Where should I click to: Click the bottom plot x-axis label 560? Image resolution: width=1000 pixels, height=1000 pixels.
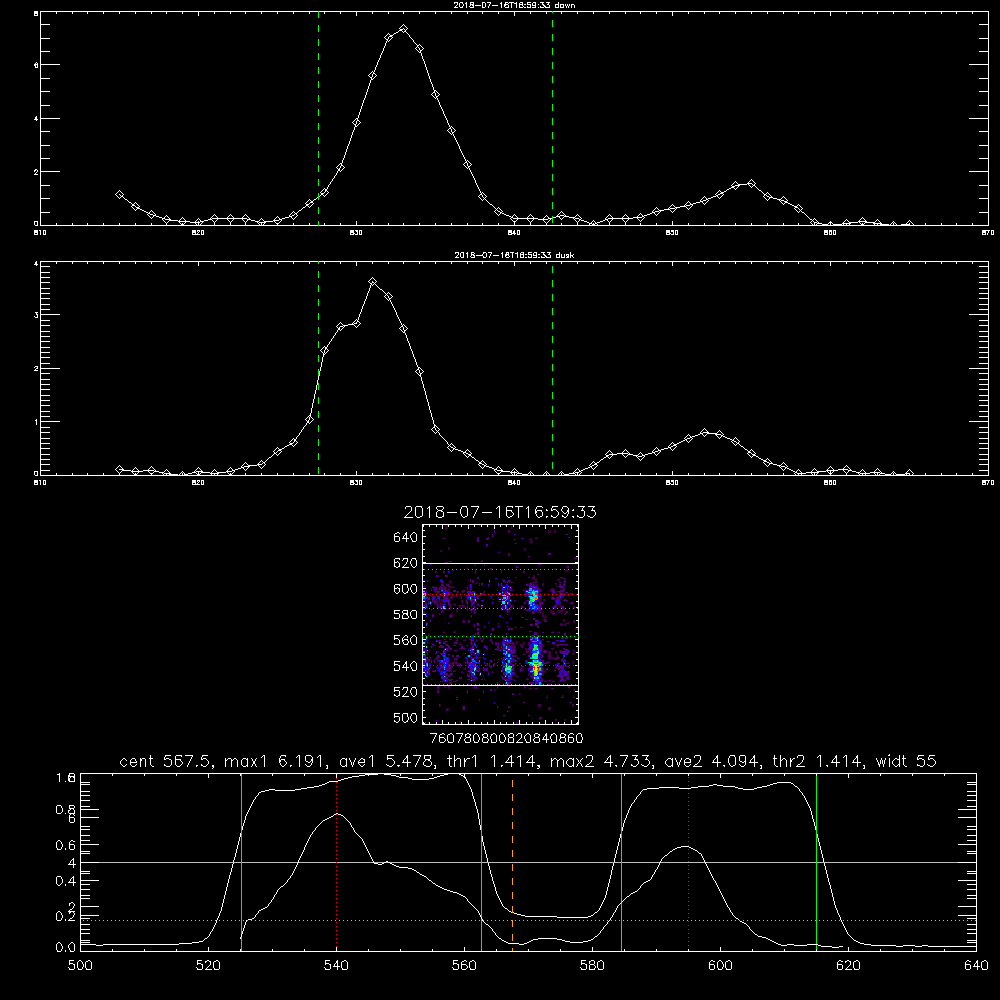(x=464, y=966)
